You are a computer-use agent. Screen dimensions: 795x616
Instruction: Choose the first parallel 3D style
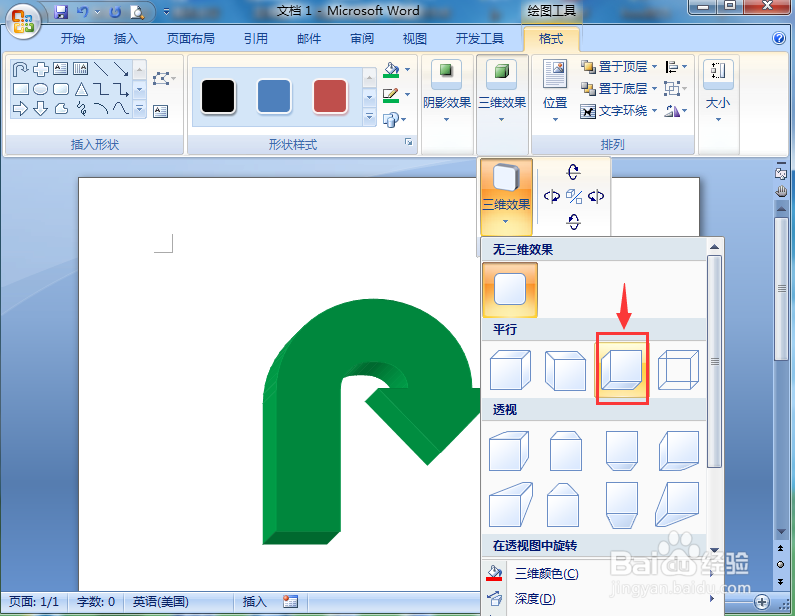click(x=510, y=370)
